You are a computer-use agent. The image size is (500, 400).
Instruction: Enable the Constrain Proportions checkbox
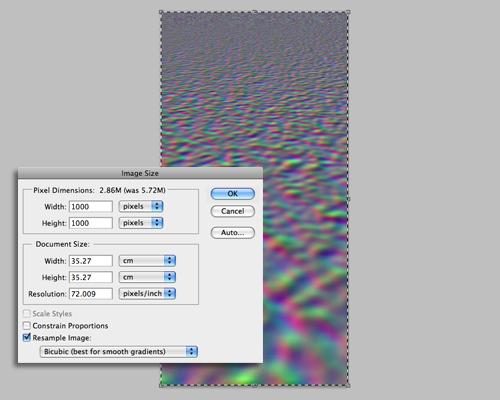tap(27, 325)
